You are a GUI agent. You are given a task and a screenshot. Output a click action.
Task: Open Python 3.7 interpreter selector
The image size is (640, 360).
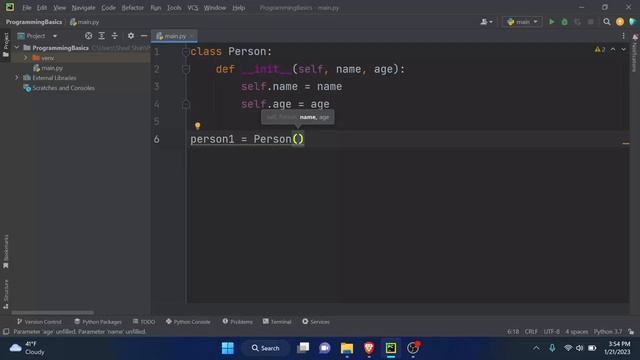point(608,331)
